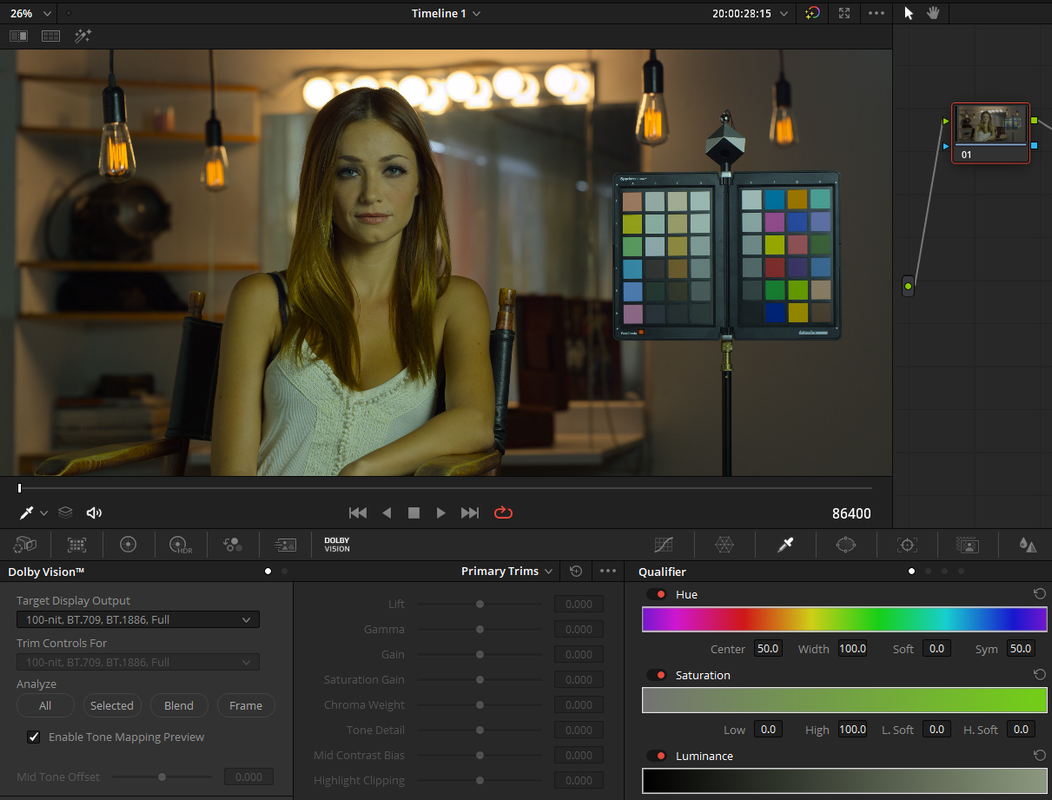
Task: Click Hue Center value field
Action: coord(768,648)
